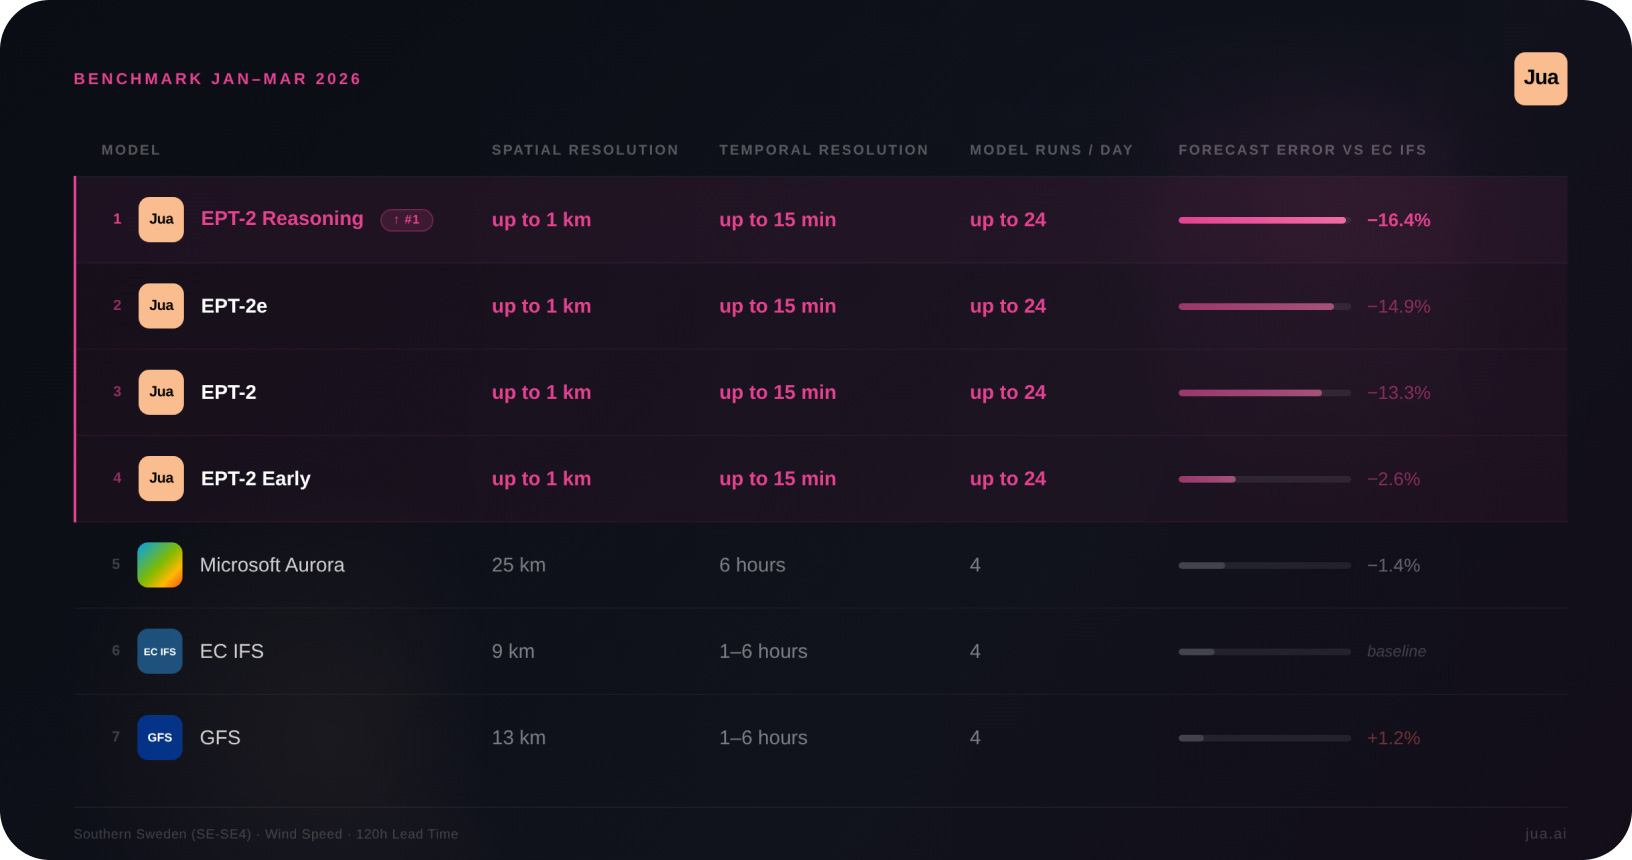Click the Jua logo in top-right corner
This screenshot has width=1632, height=860.
pos(1540,79)
